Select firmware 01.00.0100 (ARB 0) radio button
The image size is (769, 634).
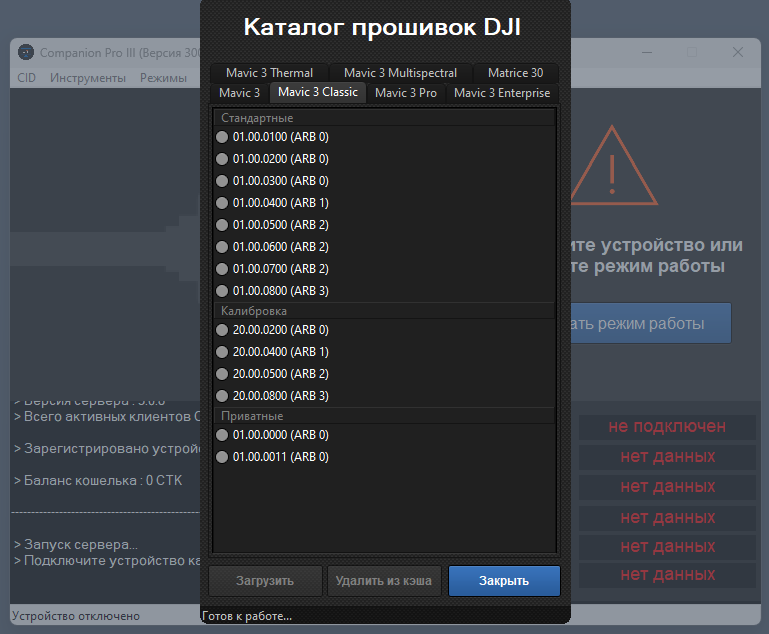point(222,137)
